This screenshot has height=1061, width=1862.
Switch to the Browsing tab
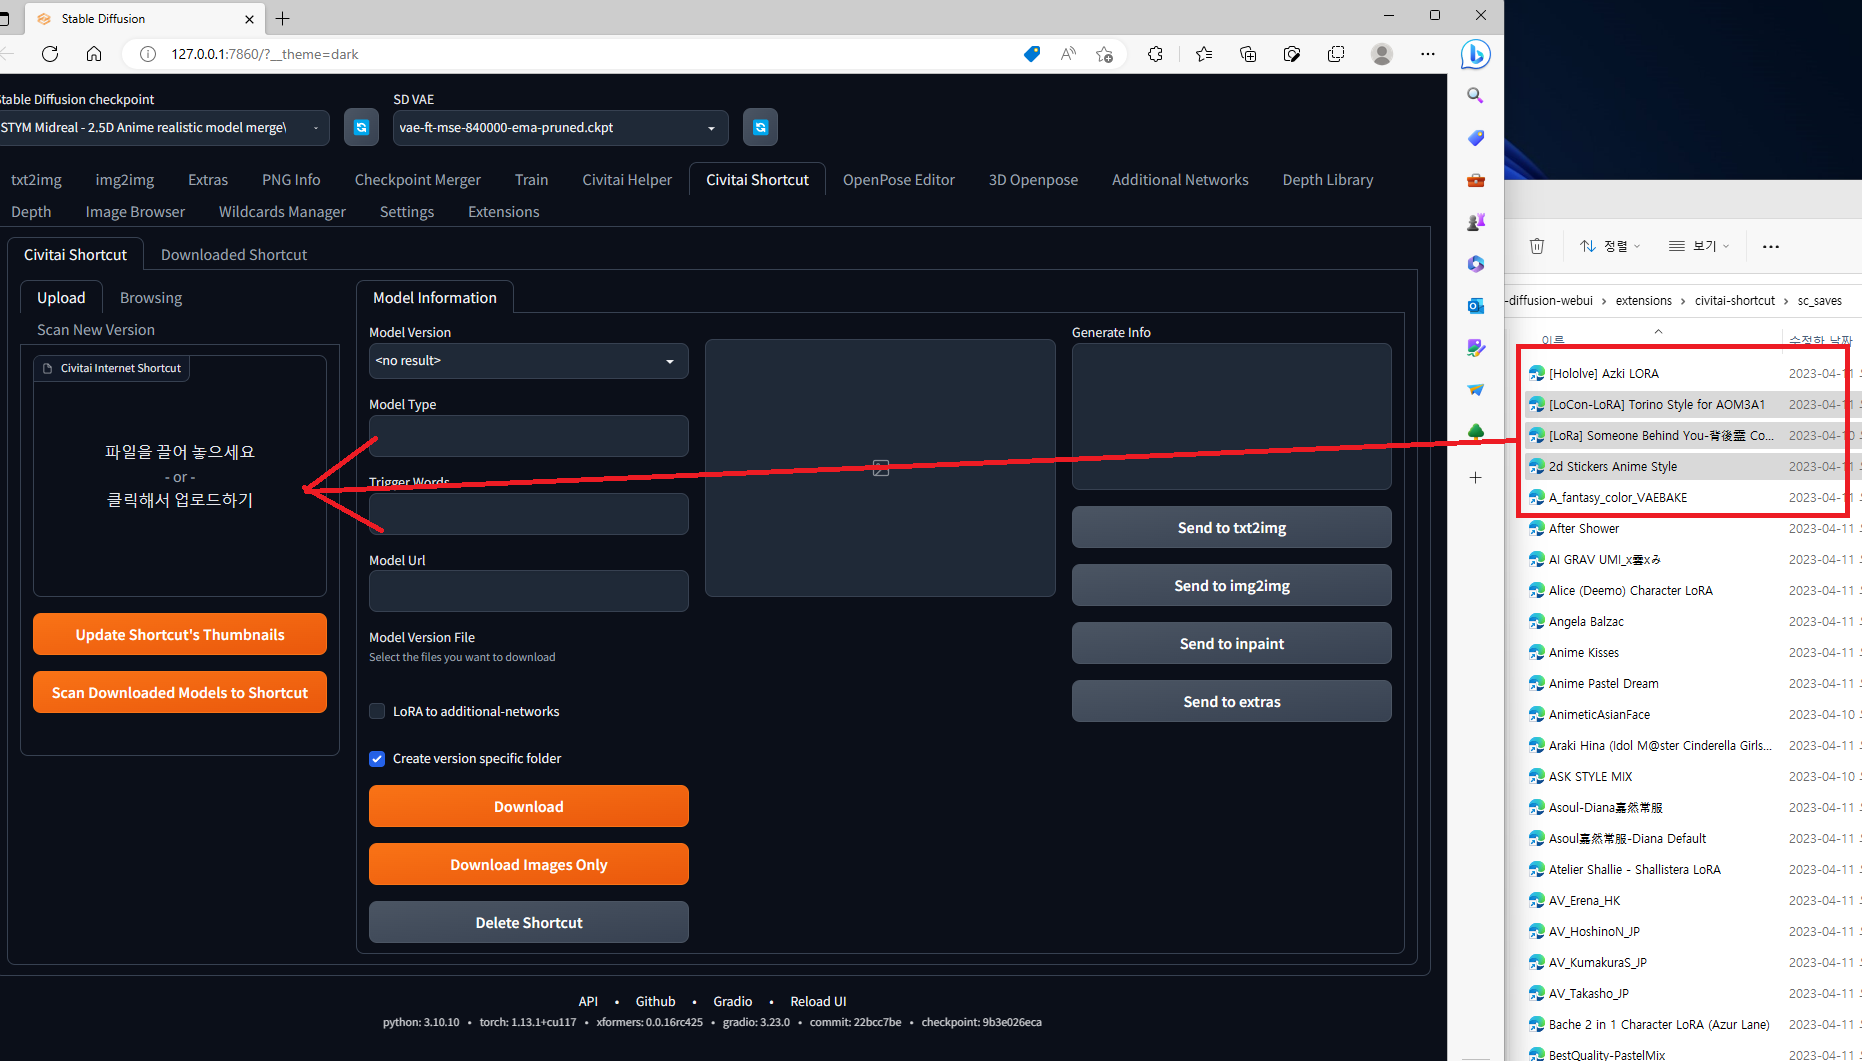pyautogui.click(x=151, y=298)
